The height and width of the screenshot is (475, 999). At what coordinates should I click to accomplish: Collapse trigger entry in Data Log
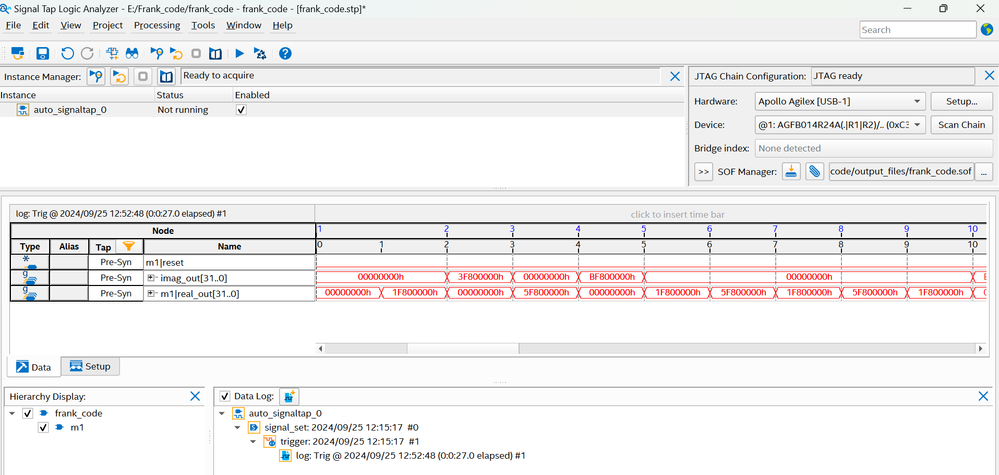point(253,441)
